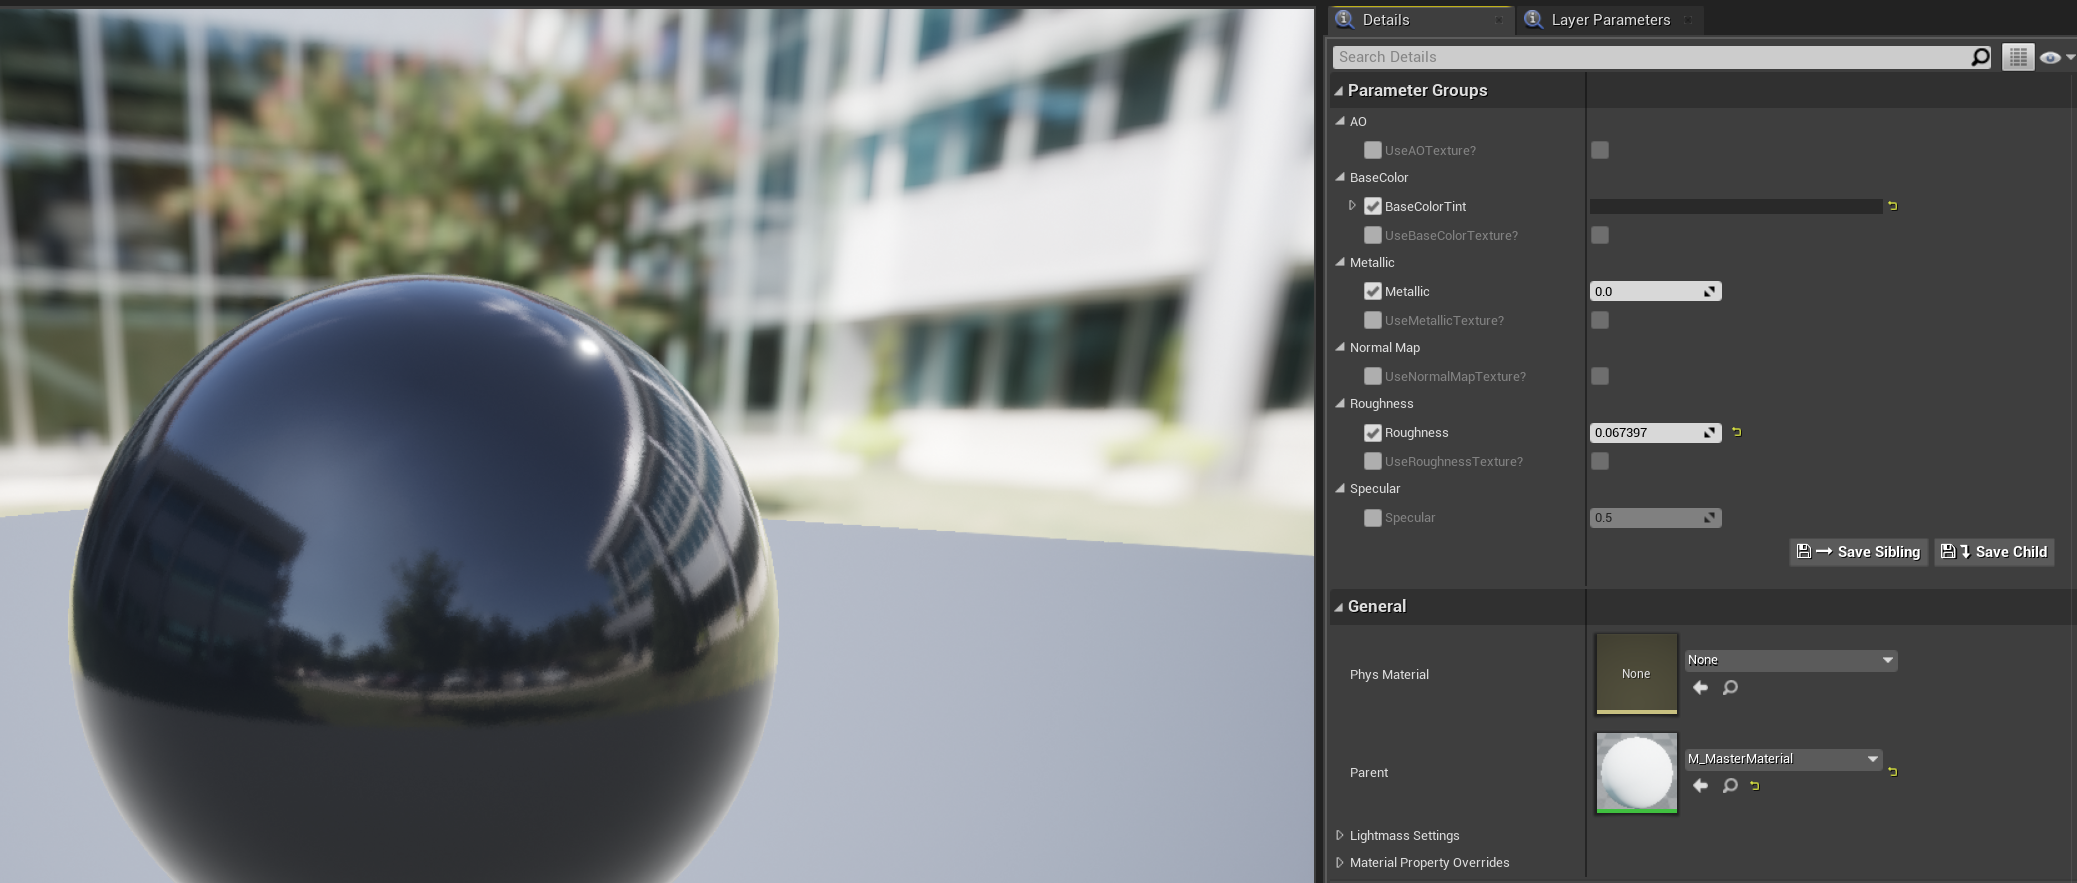This screenshot has height=883, width=2077.
Task: Click the Details tab info icon
Action: pyautogui.click(x=1345, y=19)
